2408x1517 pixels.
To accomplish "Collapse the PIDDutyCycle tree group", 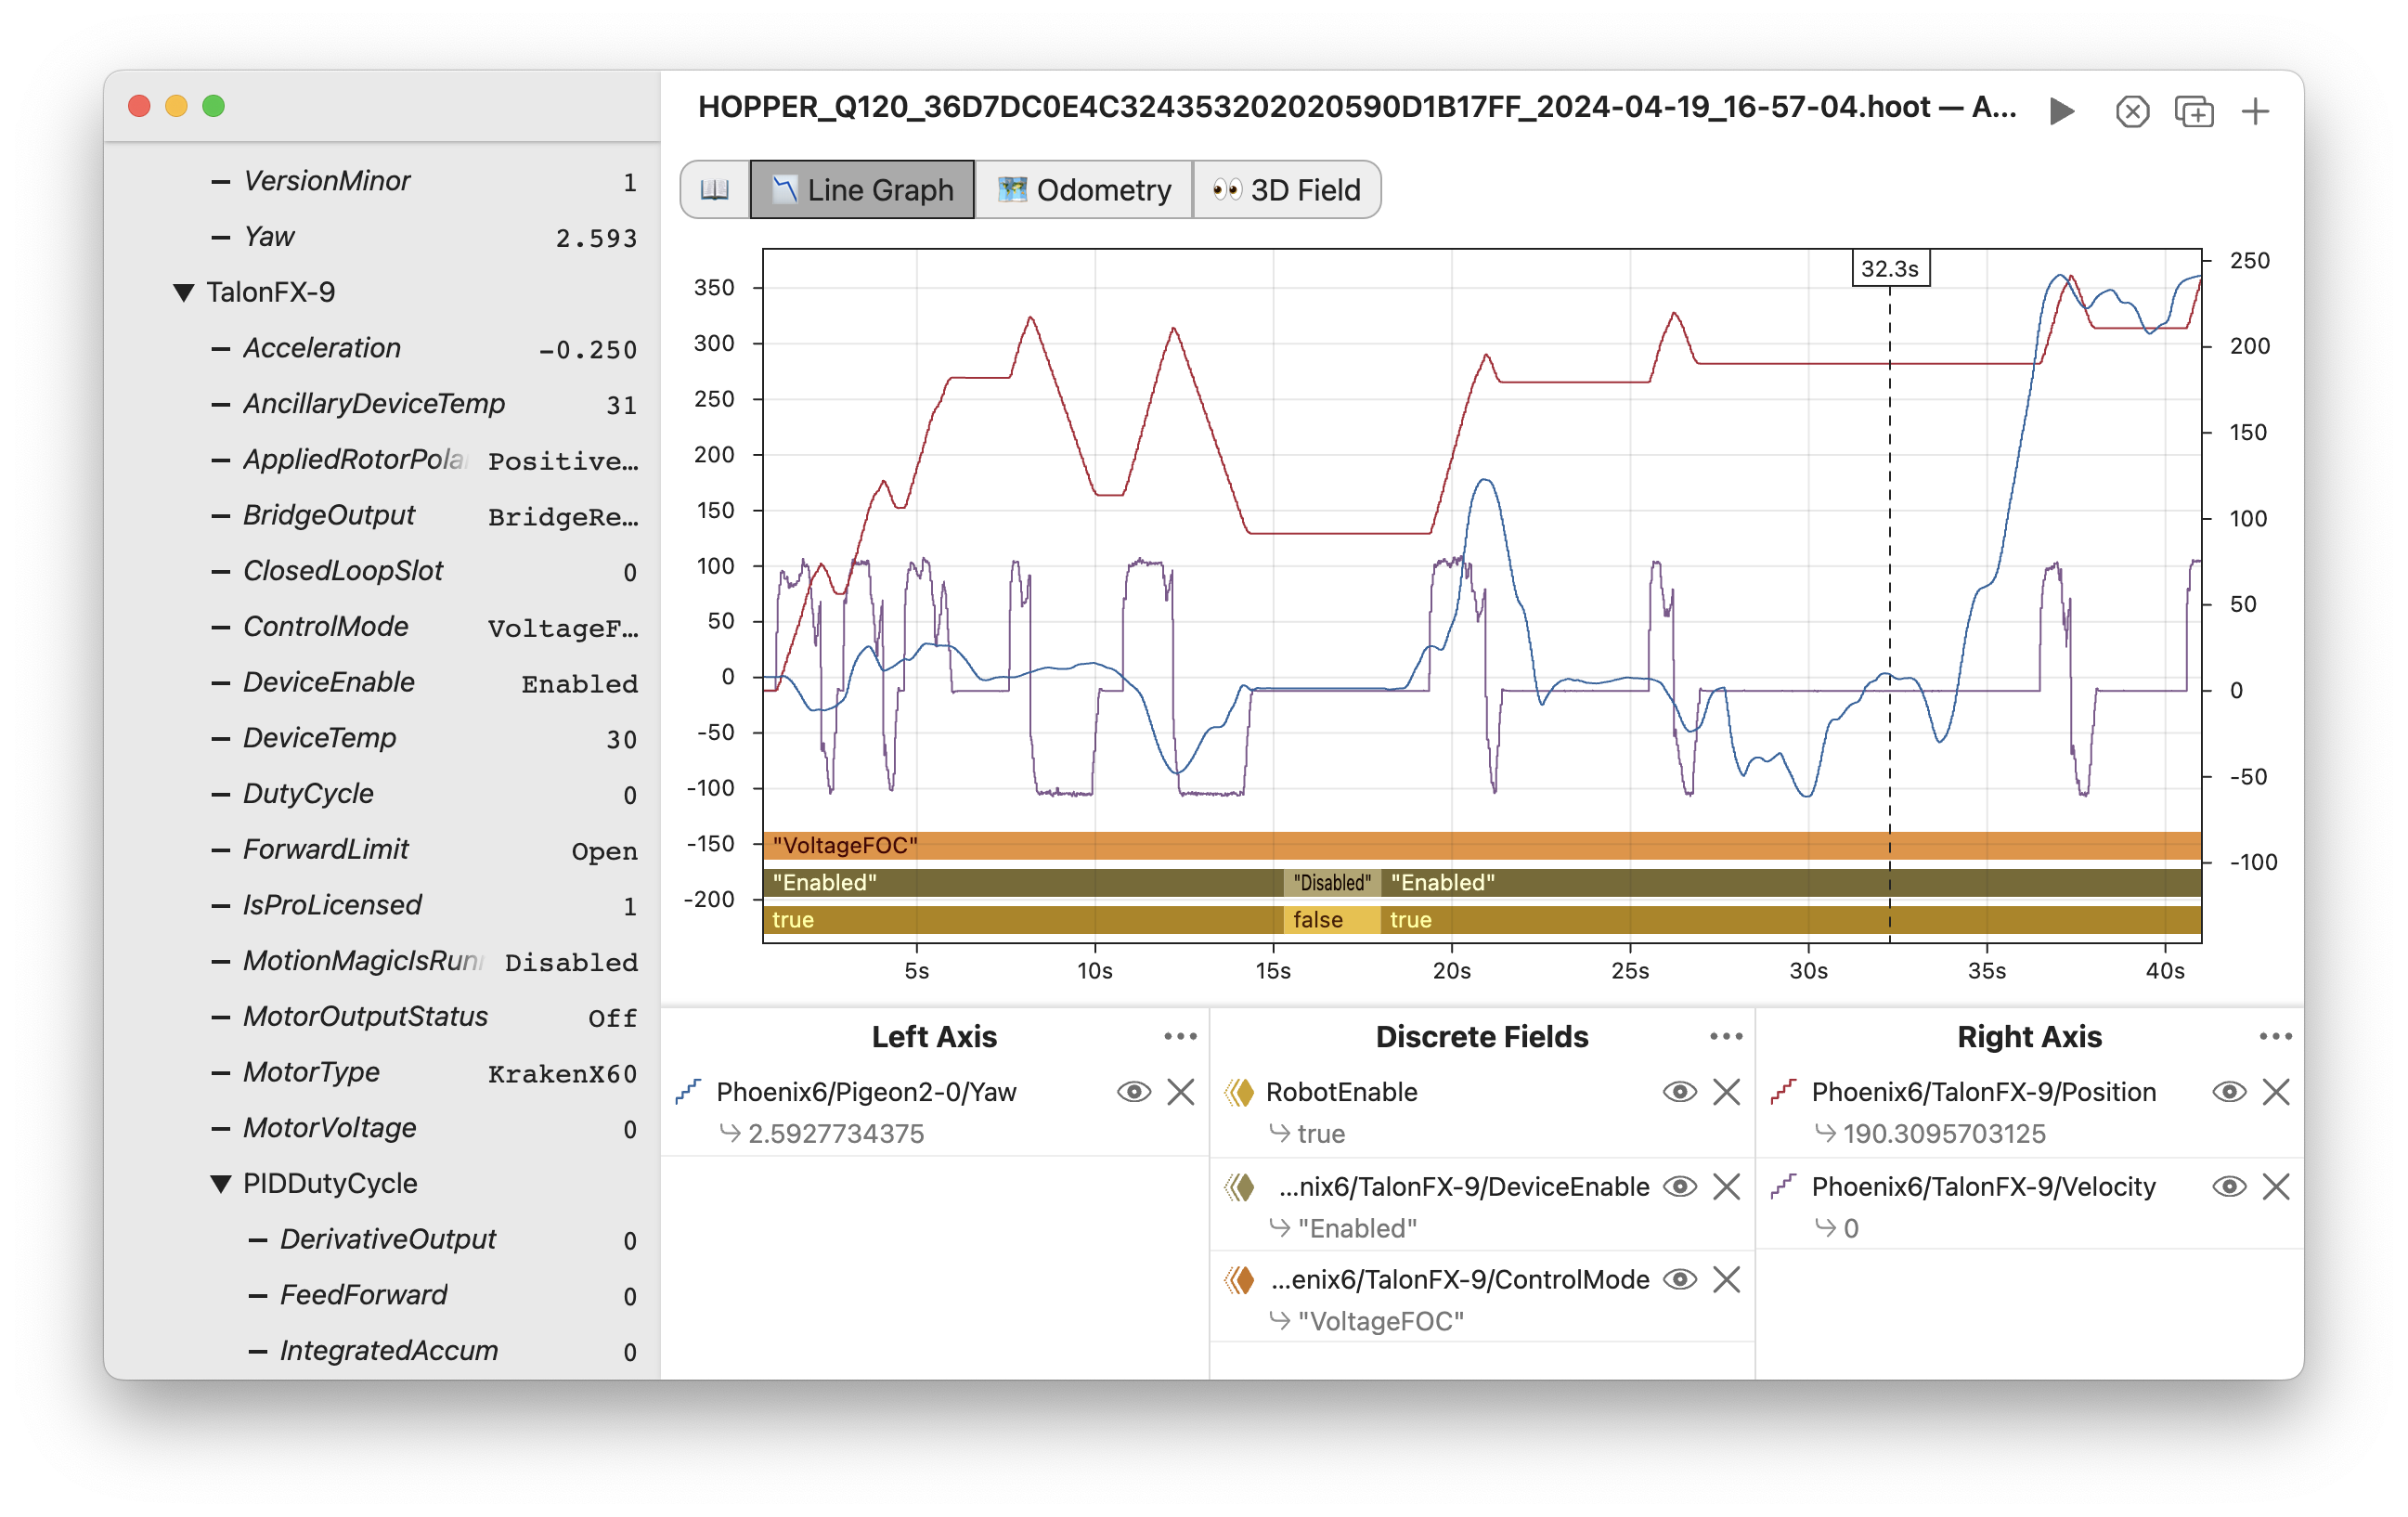I will 221,1184.
